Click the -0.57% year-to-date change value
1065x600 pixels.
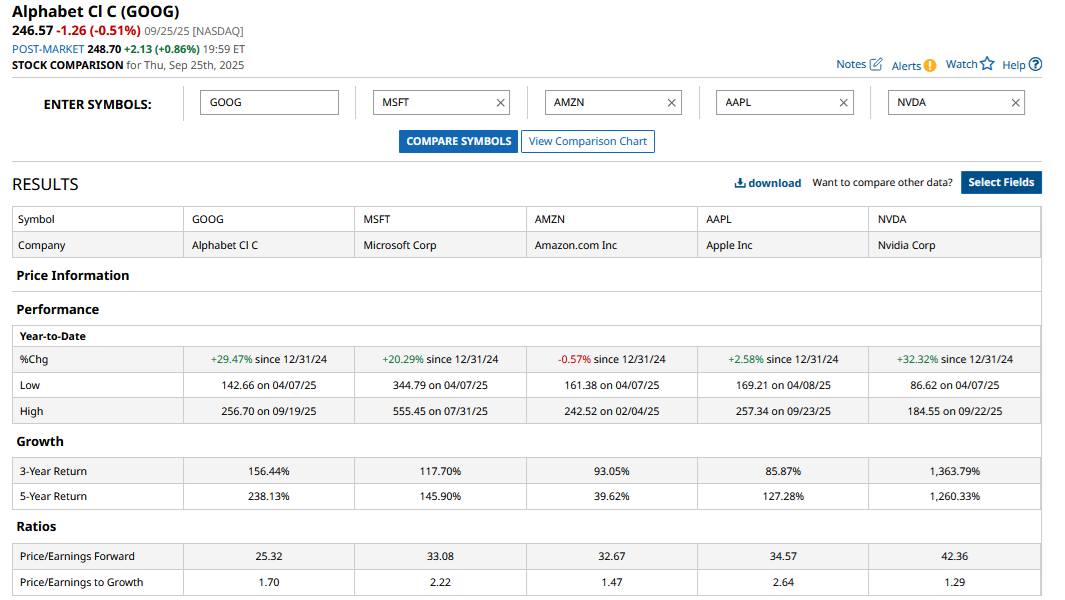[574, 359]
